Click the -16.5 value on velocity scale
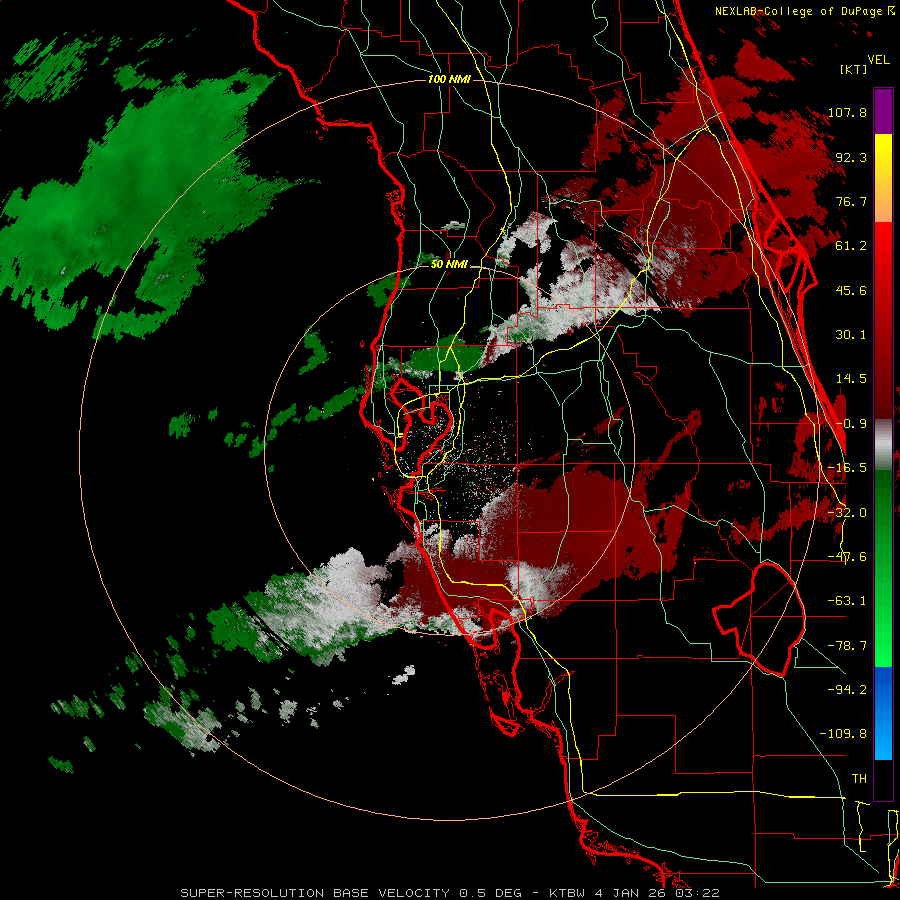The image size is (900, 900). click(x=848, y=468)
